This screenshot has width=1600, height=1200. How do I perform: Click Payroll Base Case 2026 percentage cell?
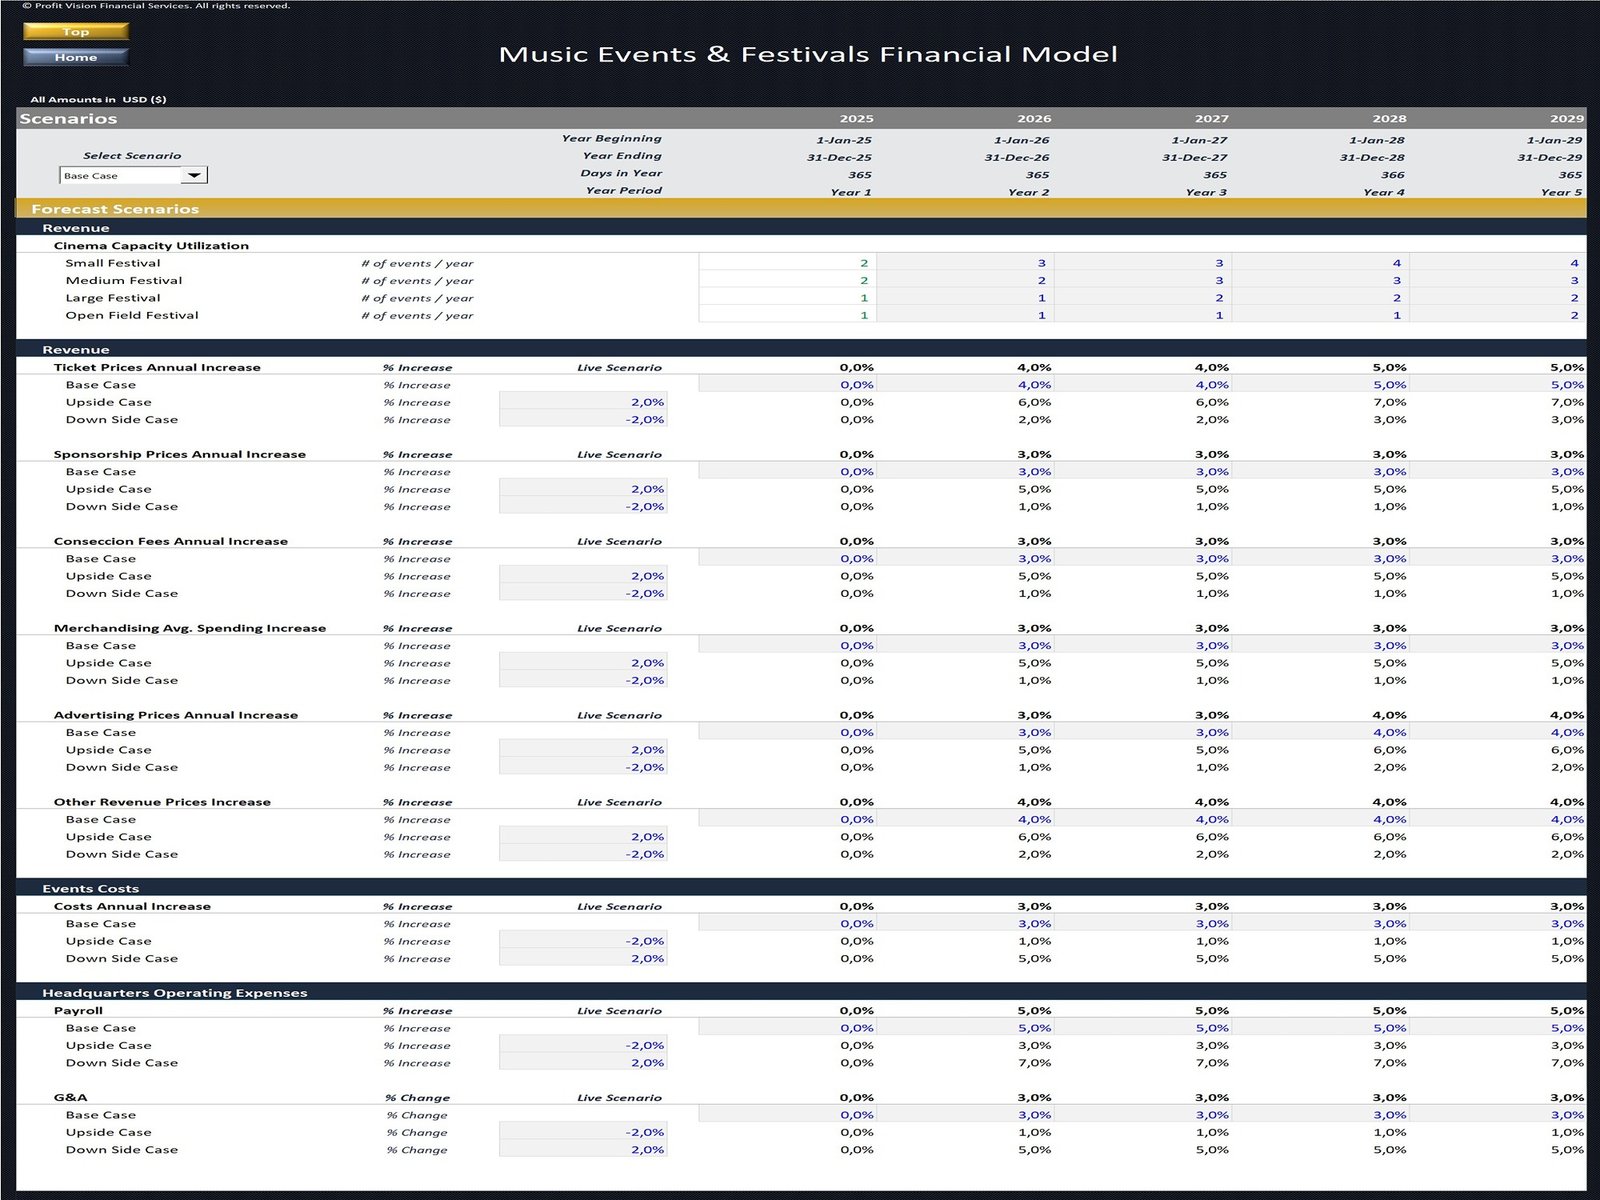tap(964, 1028)
